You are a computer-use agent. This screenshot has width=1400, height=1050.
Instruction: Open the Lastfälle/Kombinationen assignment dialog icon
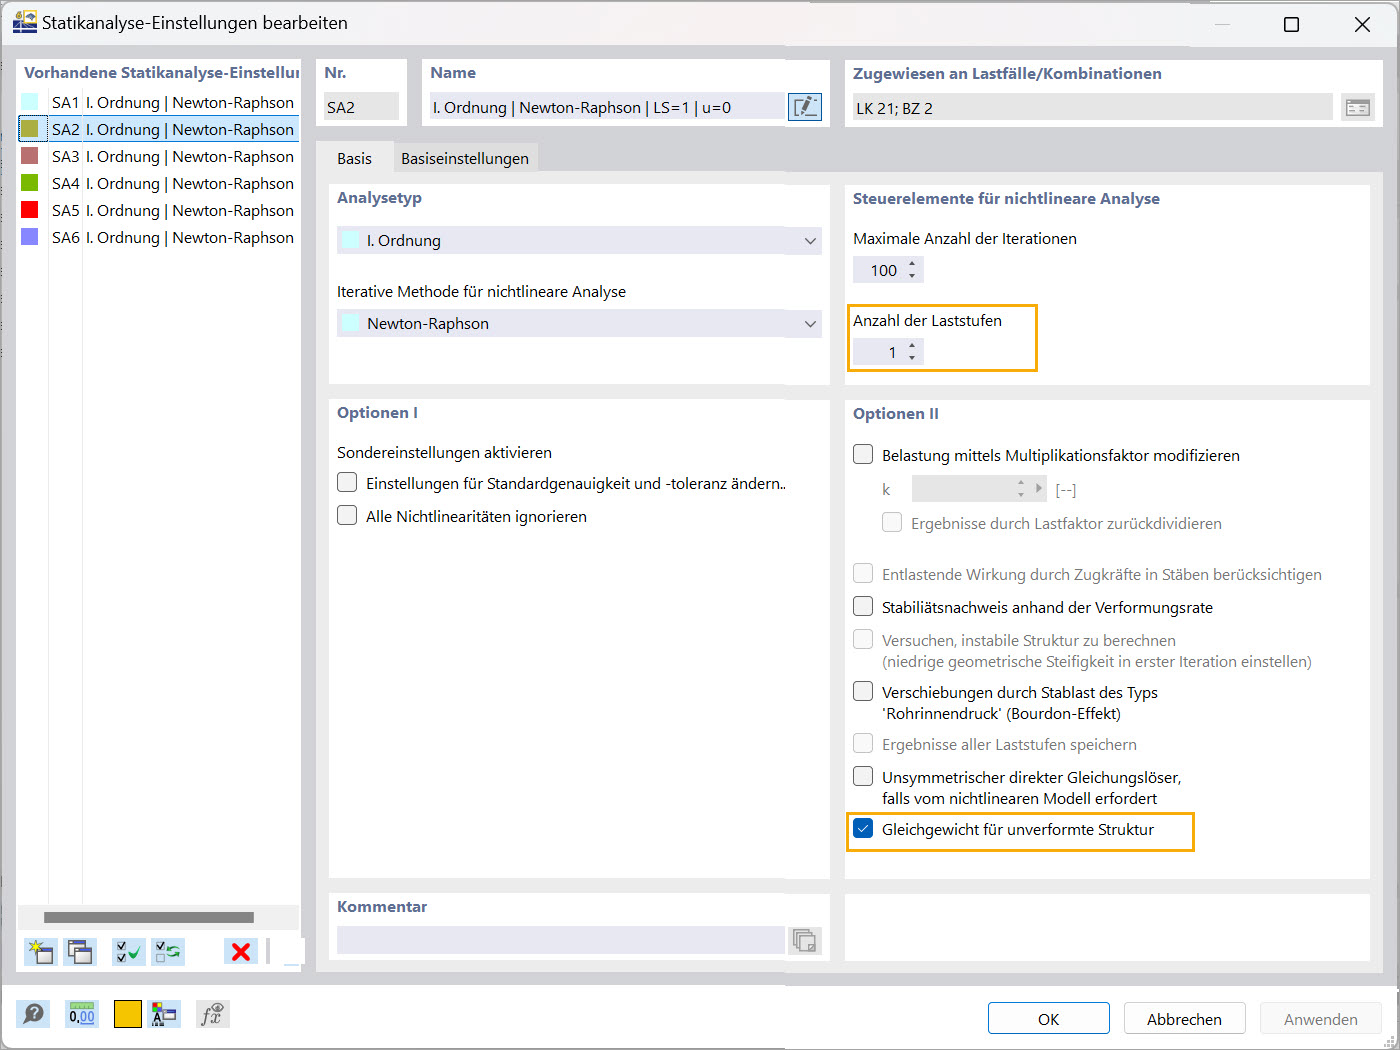click(1357, 106)
